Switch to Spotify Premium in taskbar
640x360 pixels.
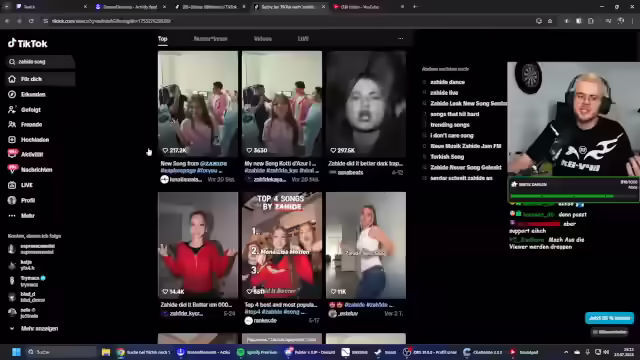click(x=257, y=352)
